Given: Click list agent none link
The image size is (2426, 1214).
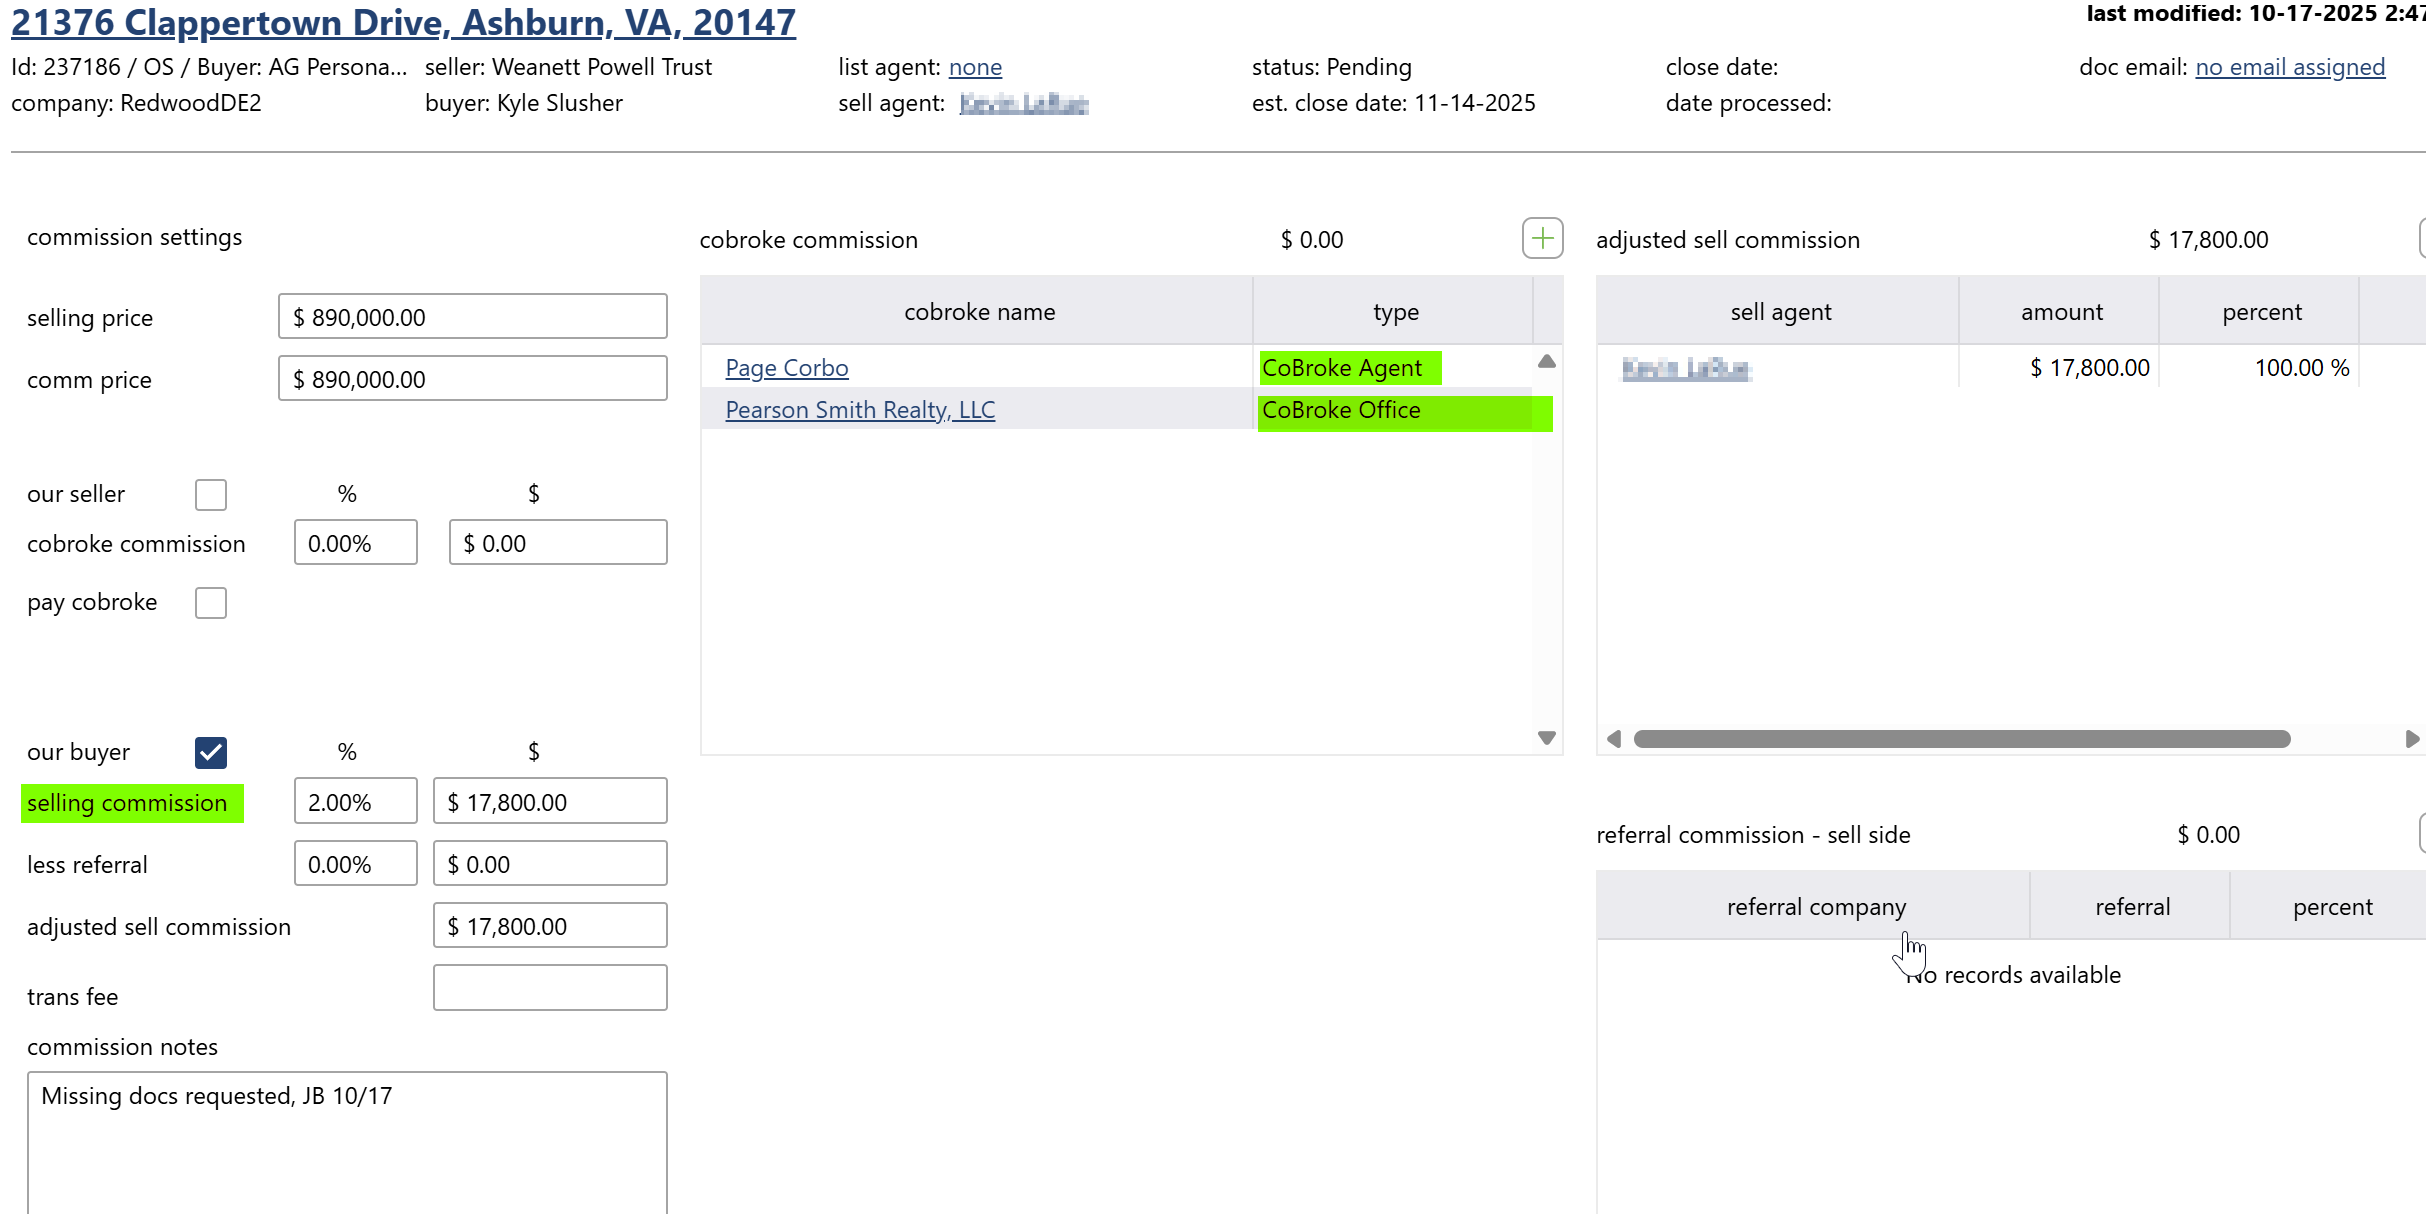Looking at the screenshot, I should coord(974,67).
